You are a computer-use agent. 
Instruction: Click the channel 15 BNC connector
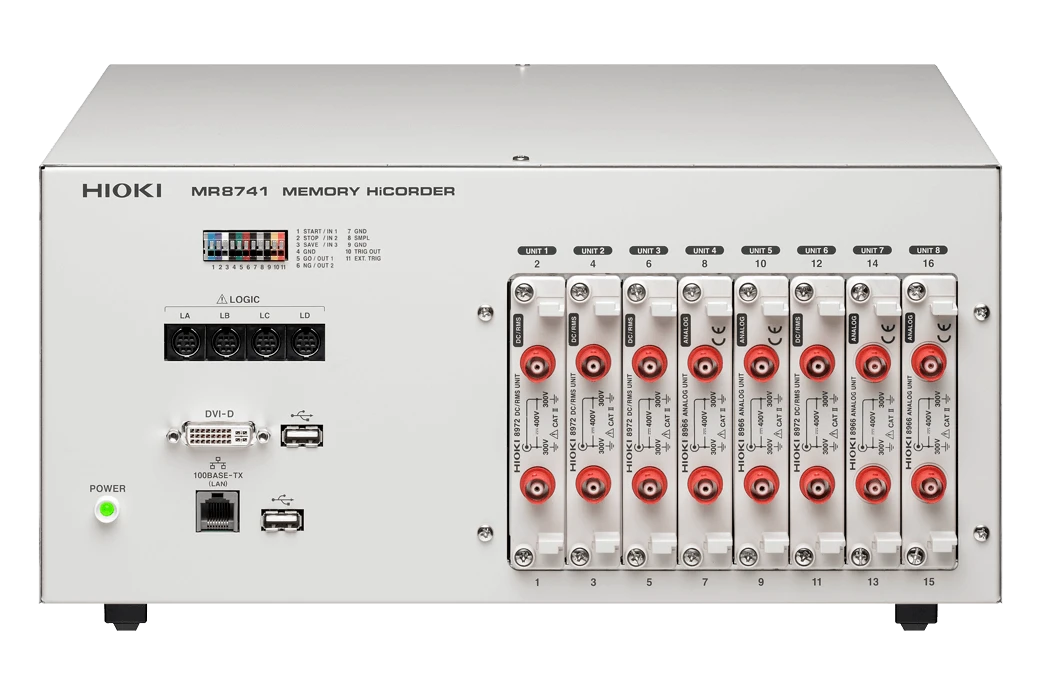coord(929,486)
